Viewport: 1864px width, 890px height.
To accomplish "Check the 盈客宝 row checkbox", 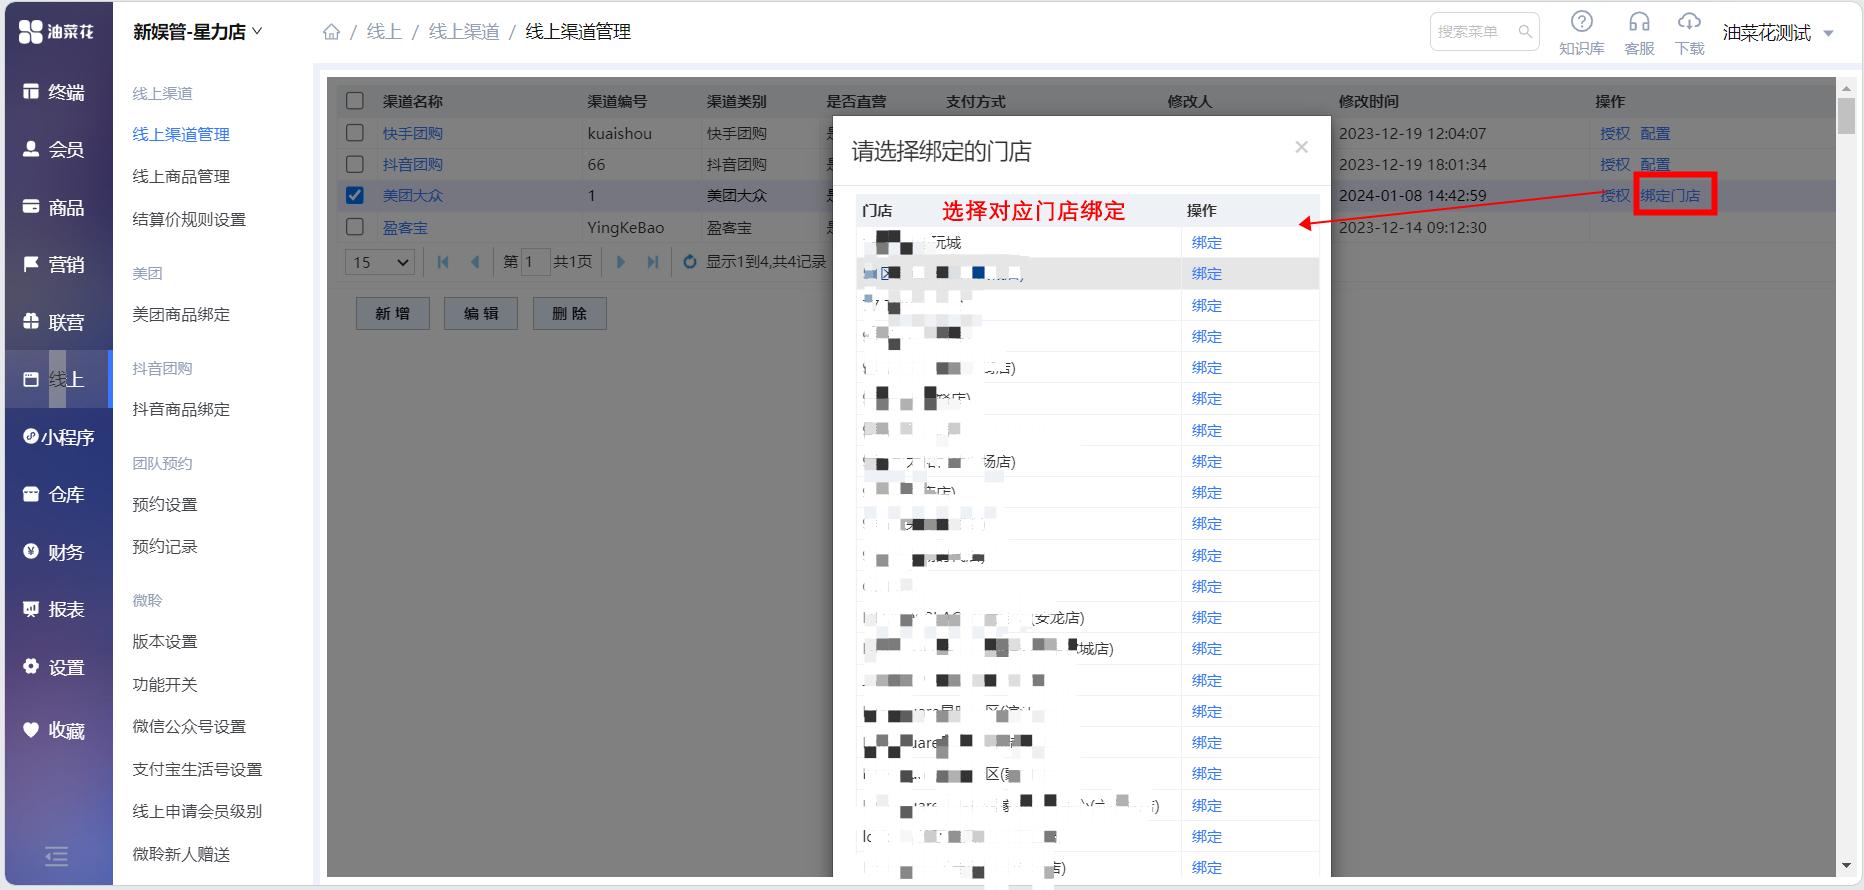I will [355, 227].
